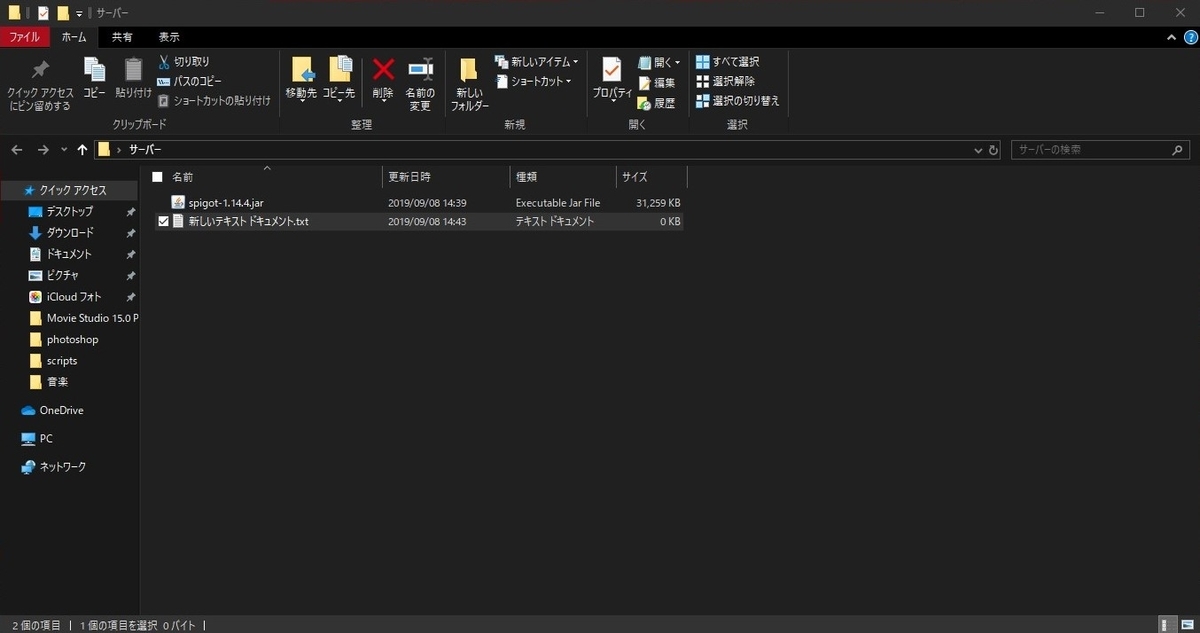Click 選択の切り替え (Invert selection)
The width and height of the screenshot is (1200, 633).
[x=737, y=100]
